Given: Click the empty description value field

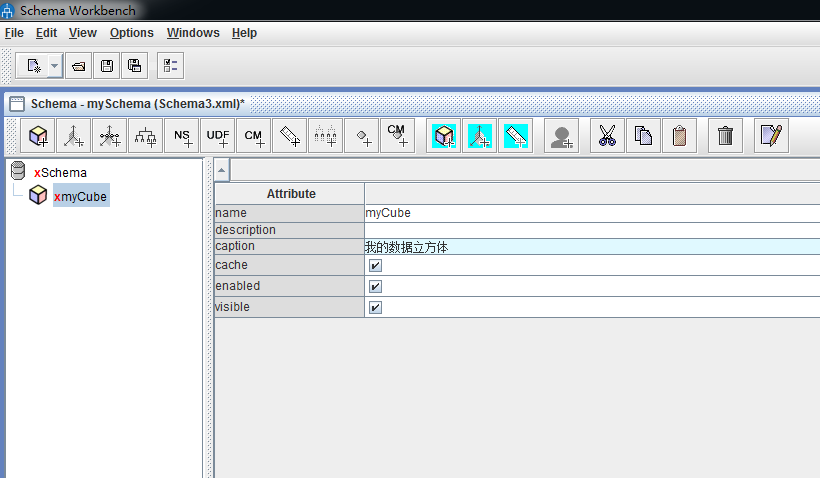Looking at the screenshot, I should pyautogui.click(x=592, y=230).
